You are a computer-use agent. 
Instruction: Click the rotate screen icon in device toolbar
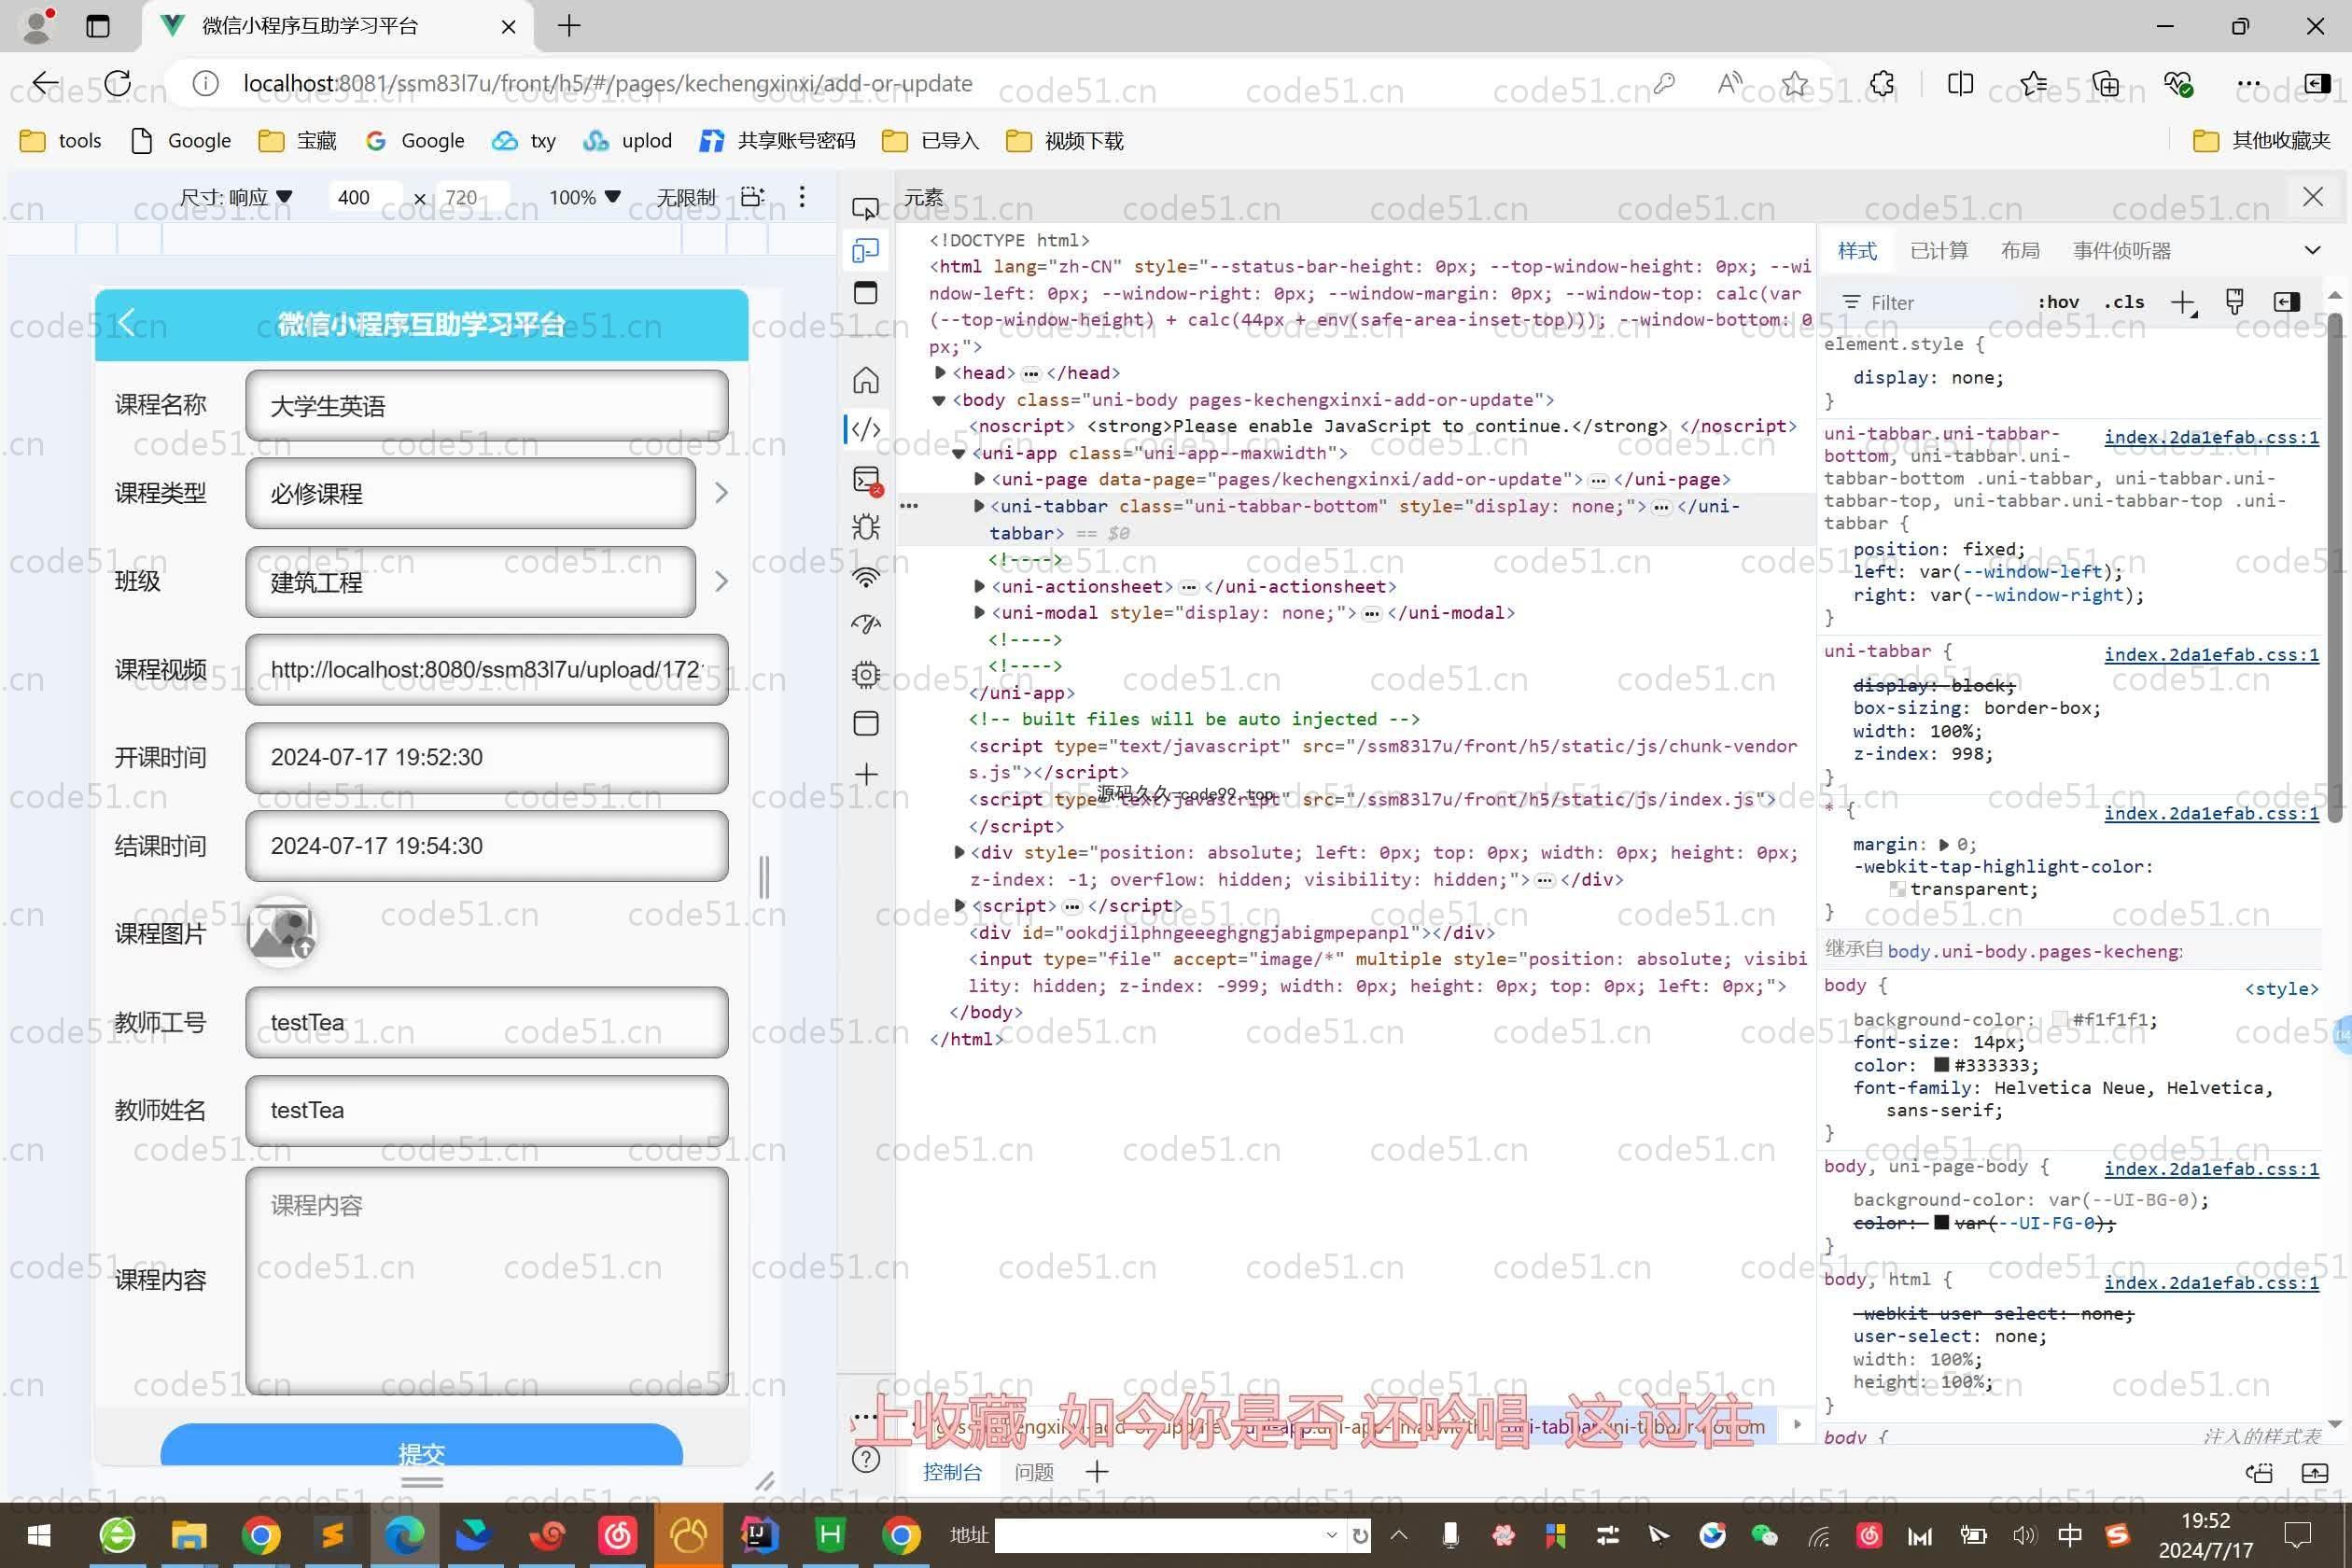click(x=752, y=196)
